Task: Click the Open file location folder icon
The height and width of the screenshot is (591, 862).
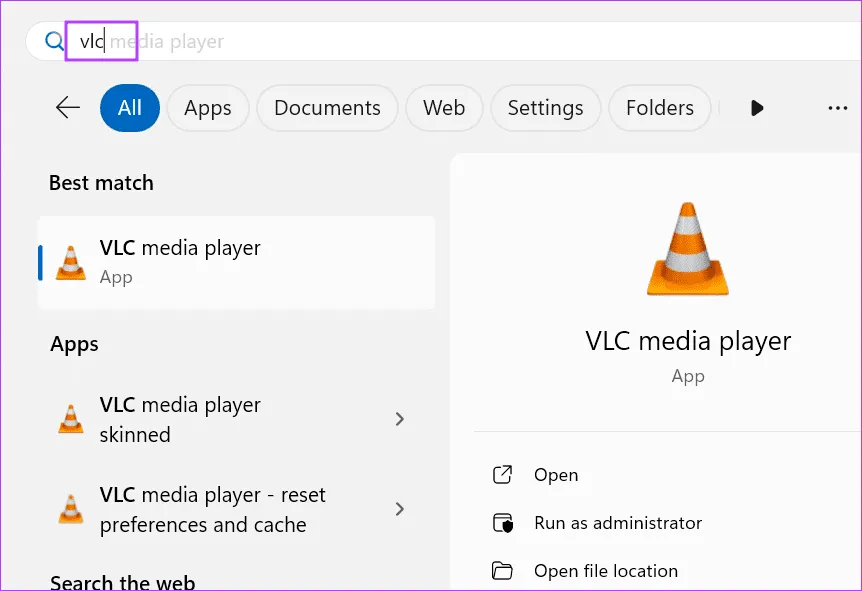Action: coord(502,571)
